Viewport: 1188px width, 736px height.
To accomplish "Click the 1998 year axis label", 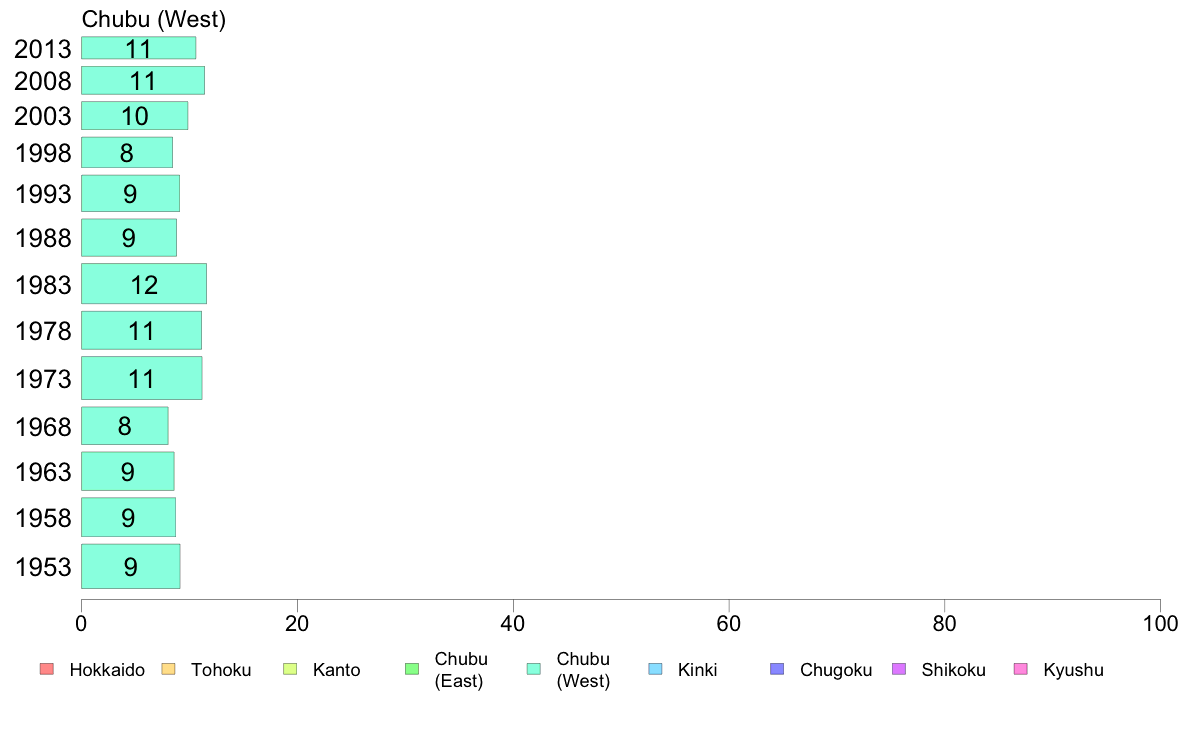I will click(x=43, y=153).
